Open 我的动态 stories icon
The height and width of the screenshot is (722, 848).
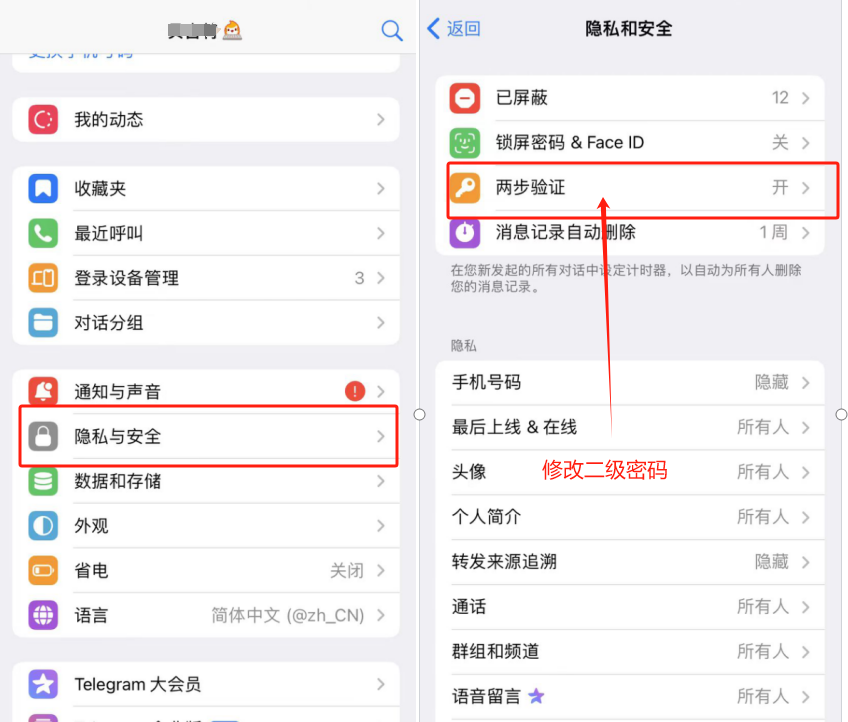click(43, 119)
